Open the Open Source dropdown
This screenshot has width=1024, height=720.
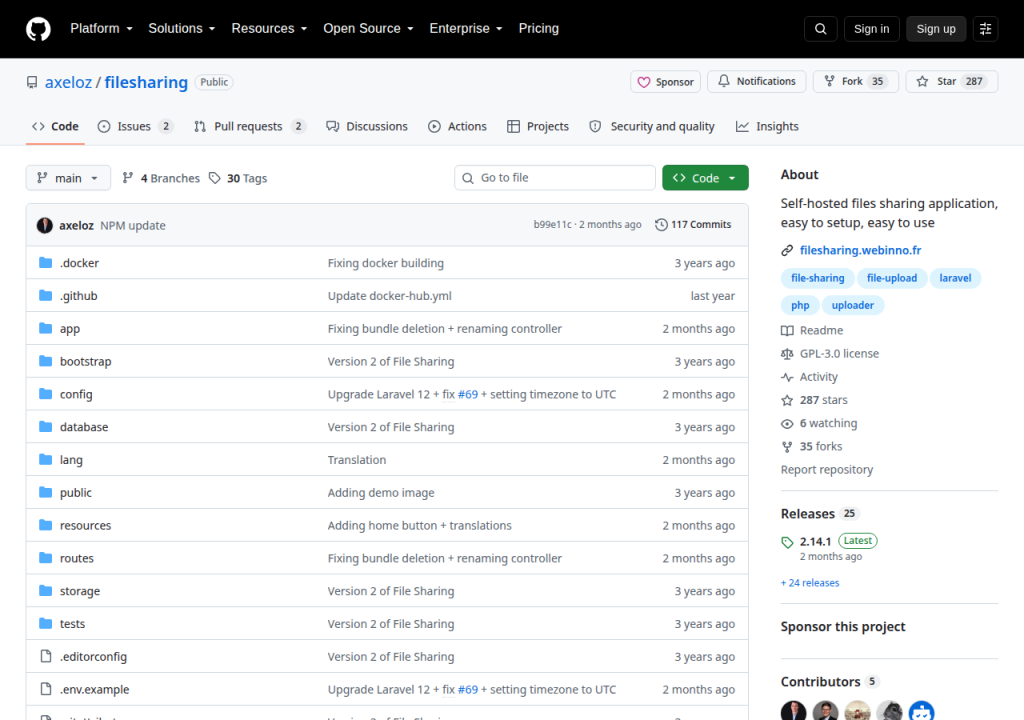coord(368,28)
